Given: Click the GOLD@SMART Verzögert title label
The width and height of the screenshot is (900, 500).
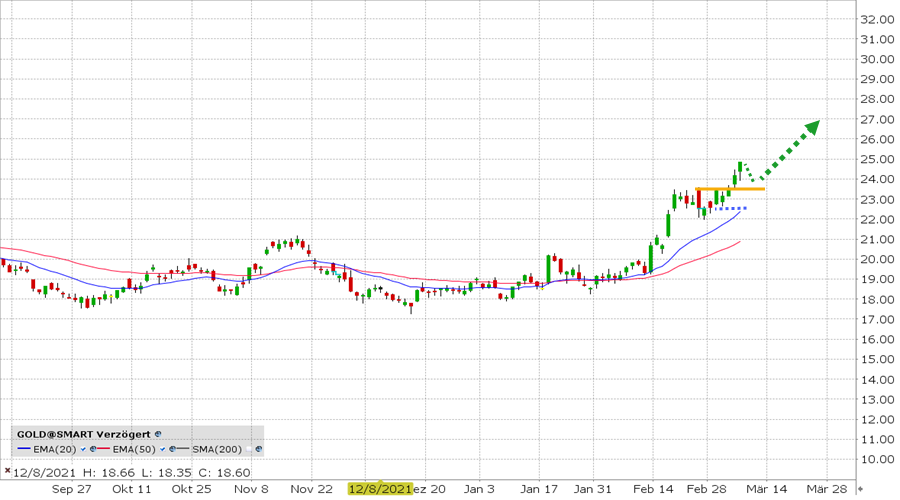Looking at the screenshot, I should pyautogui.click(x=82, y=434).
